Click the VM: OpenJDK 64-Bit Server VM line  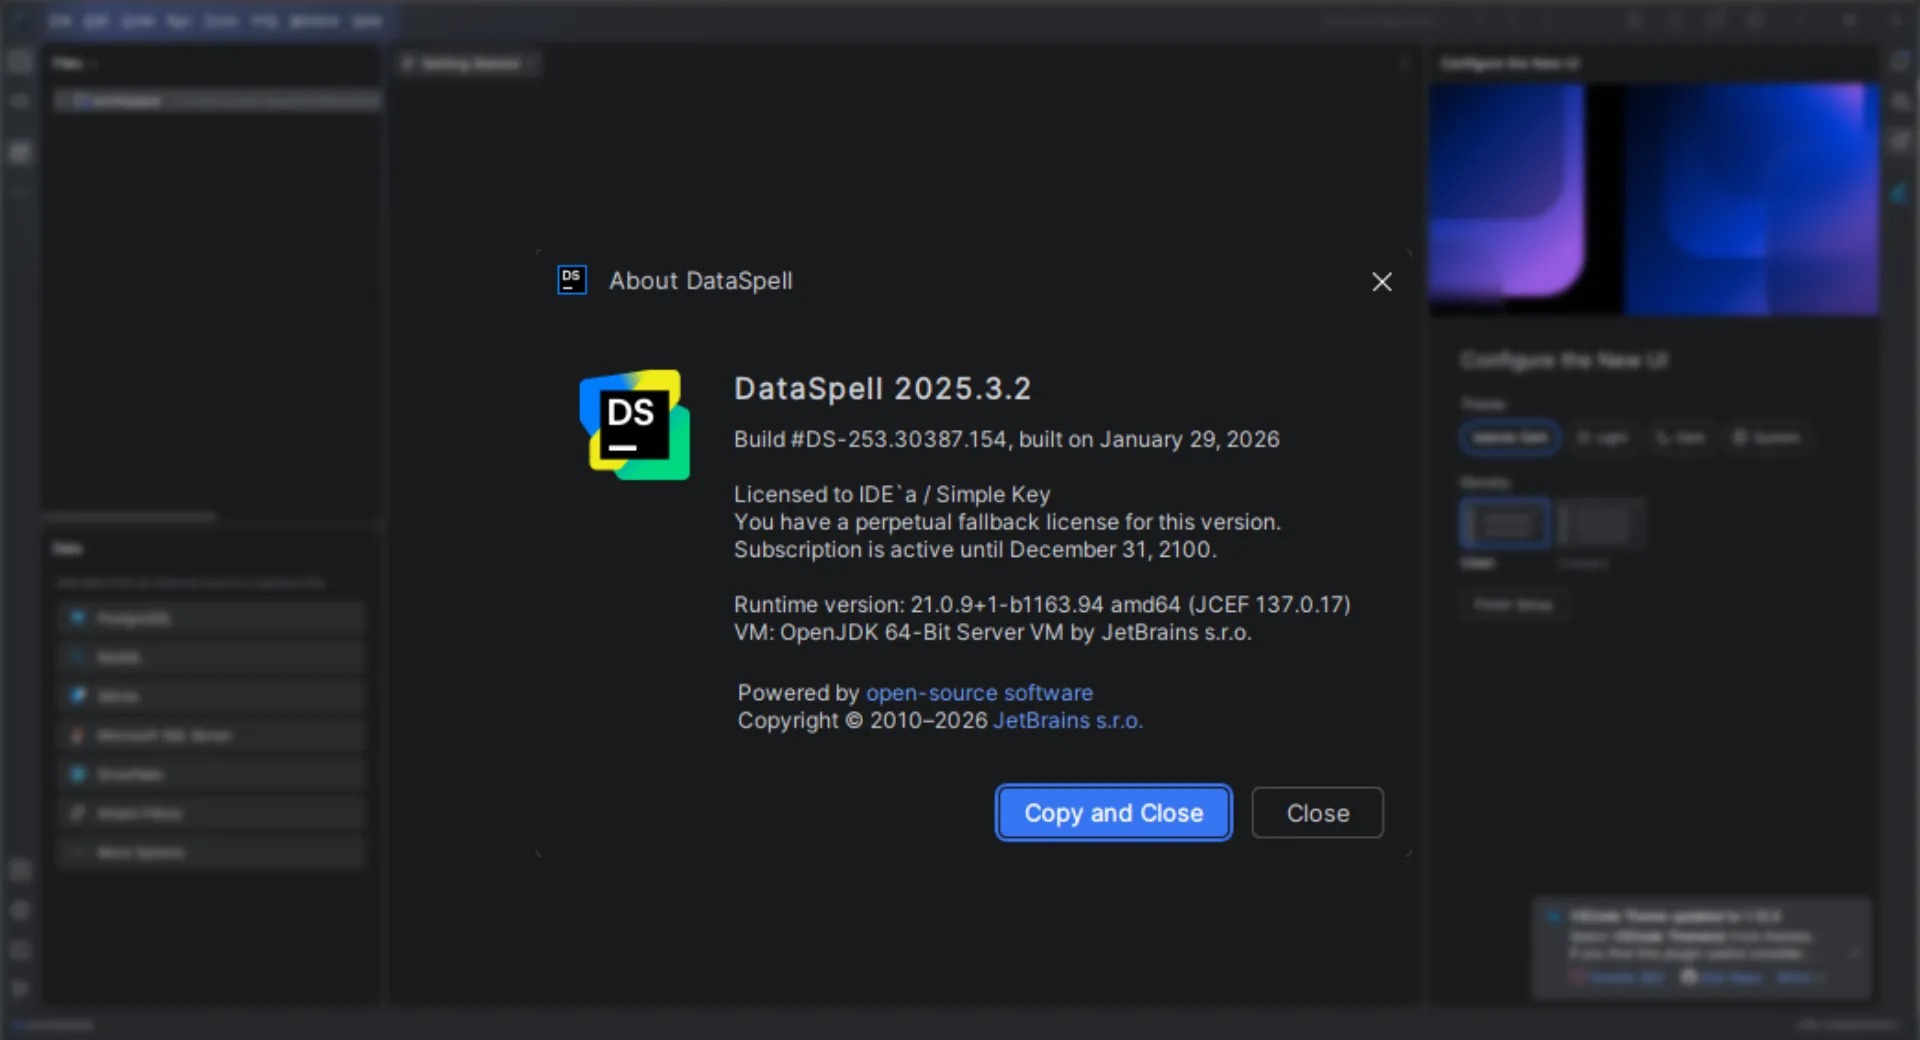[993, 633]
